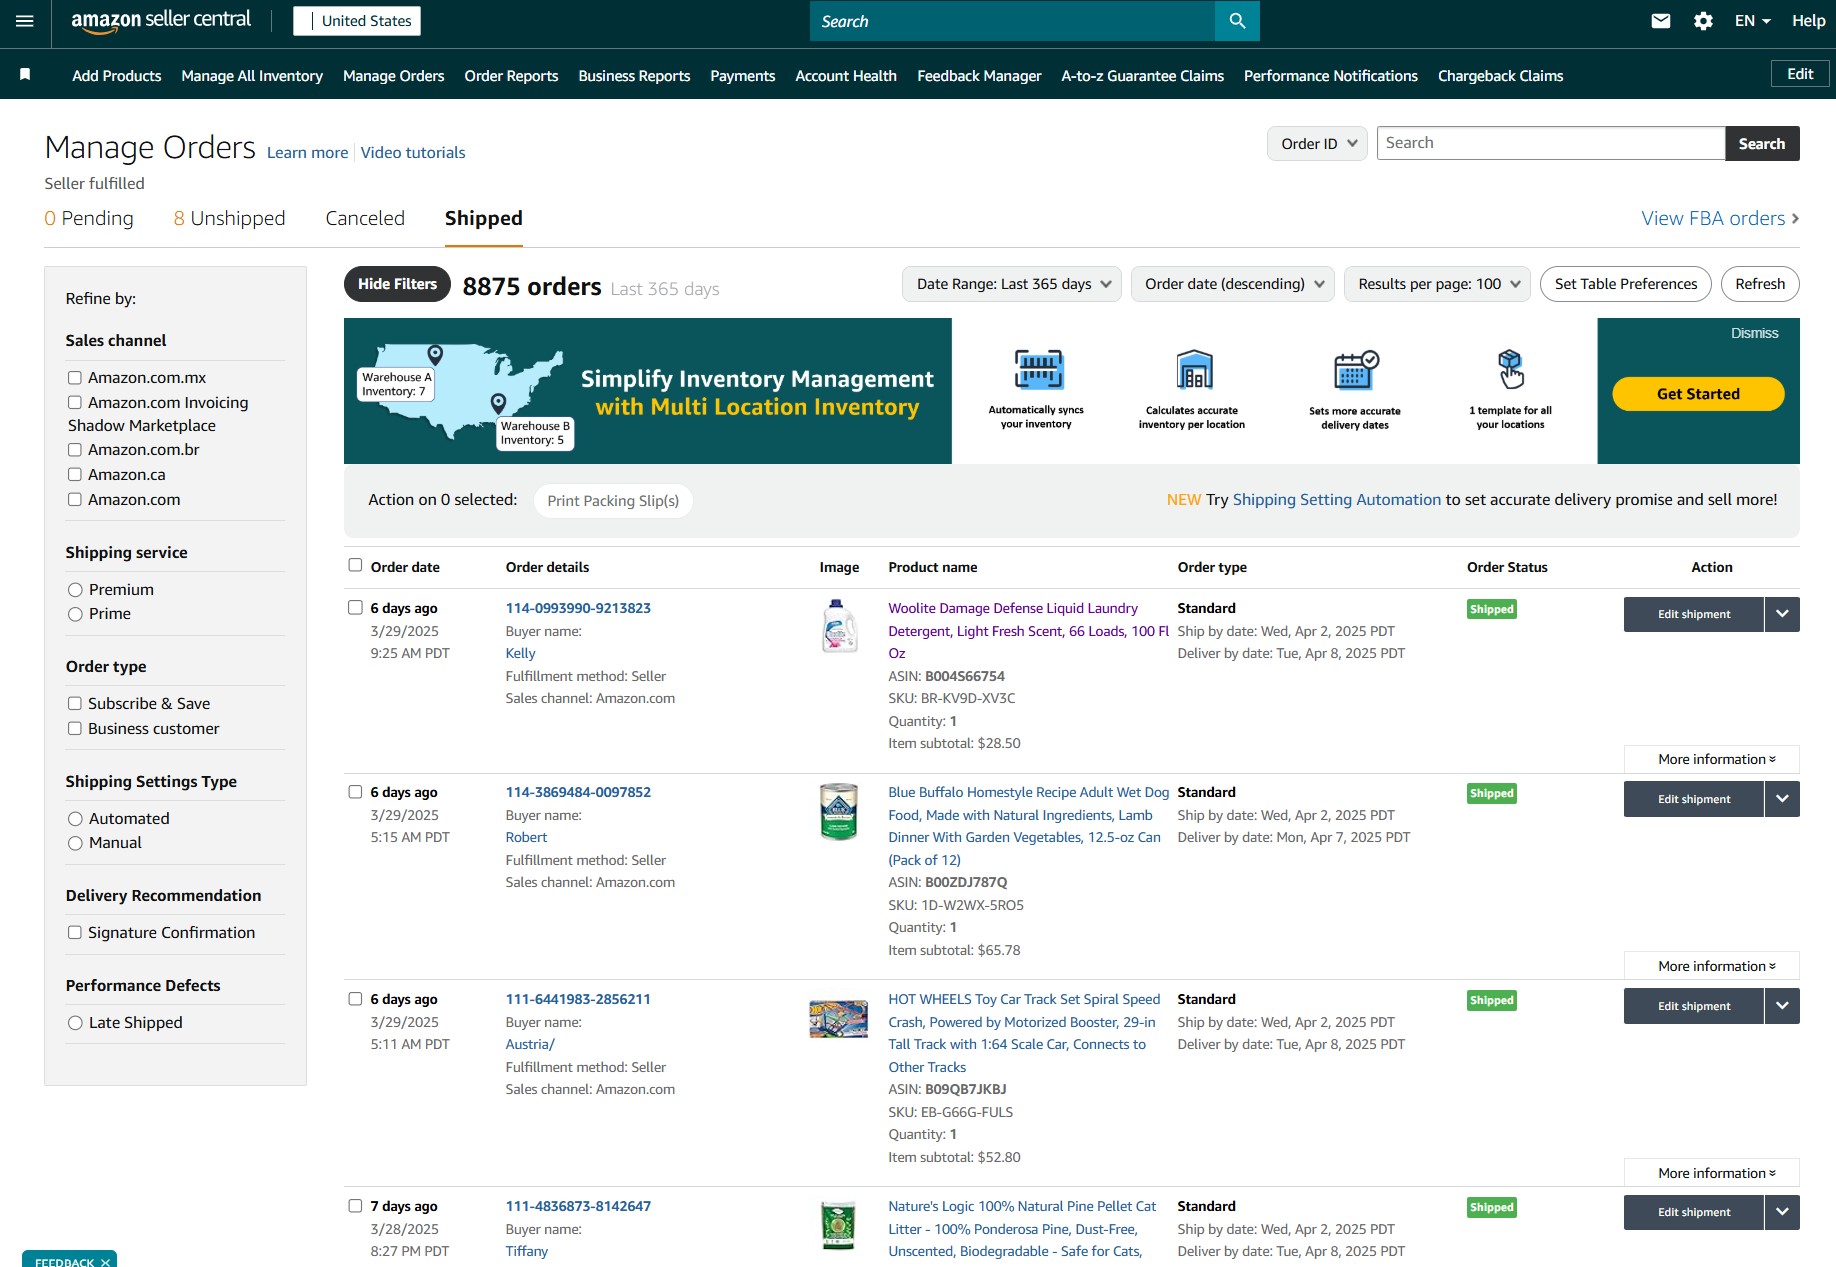Open Nature's Logic cat litter thumbnail
1836x1267 pixels.
838,1226
